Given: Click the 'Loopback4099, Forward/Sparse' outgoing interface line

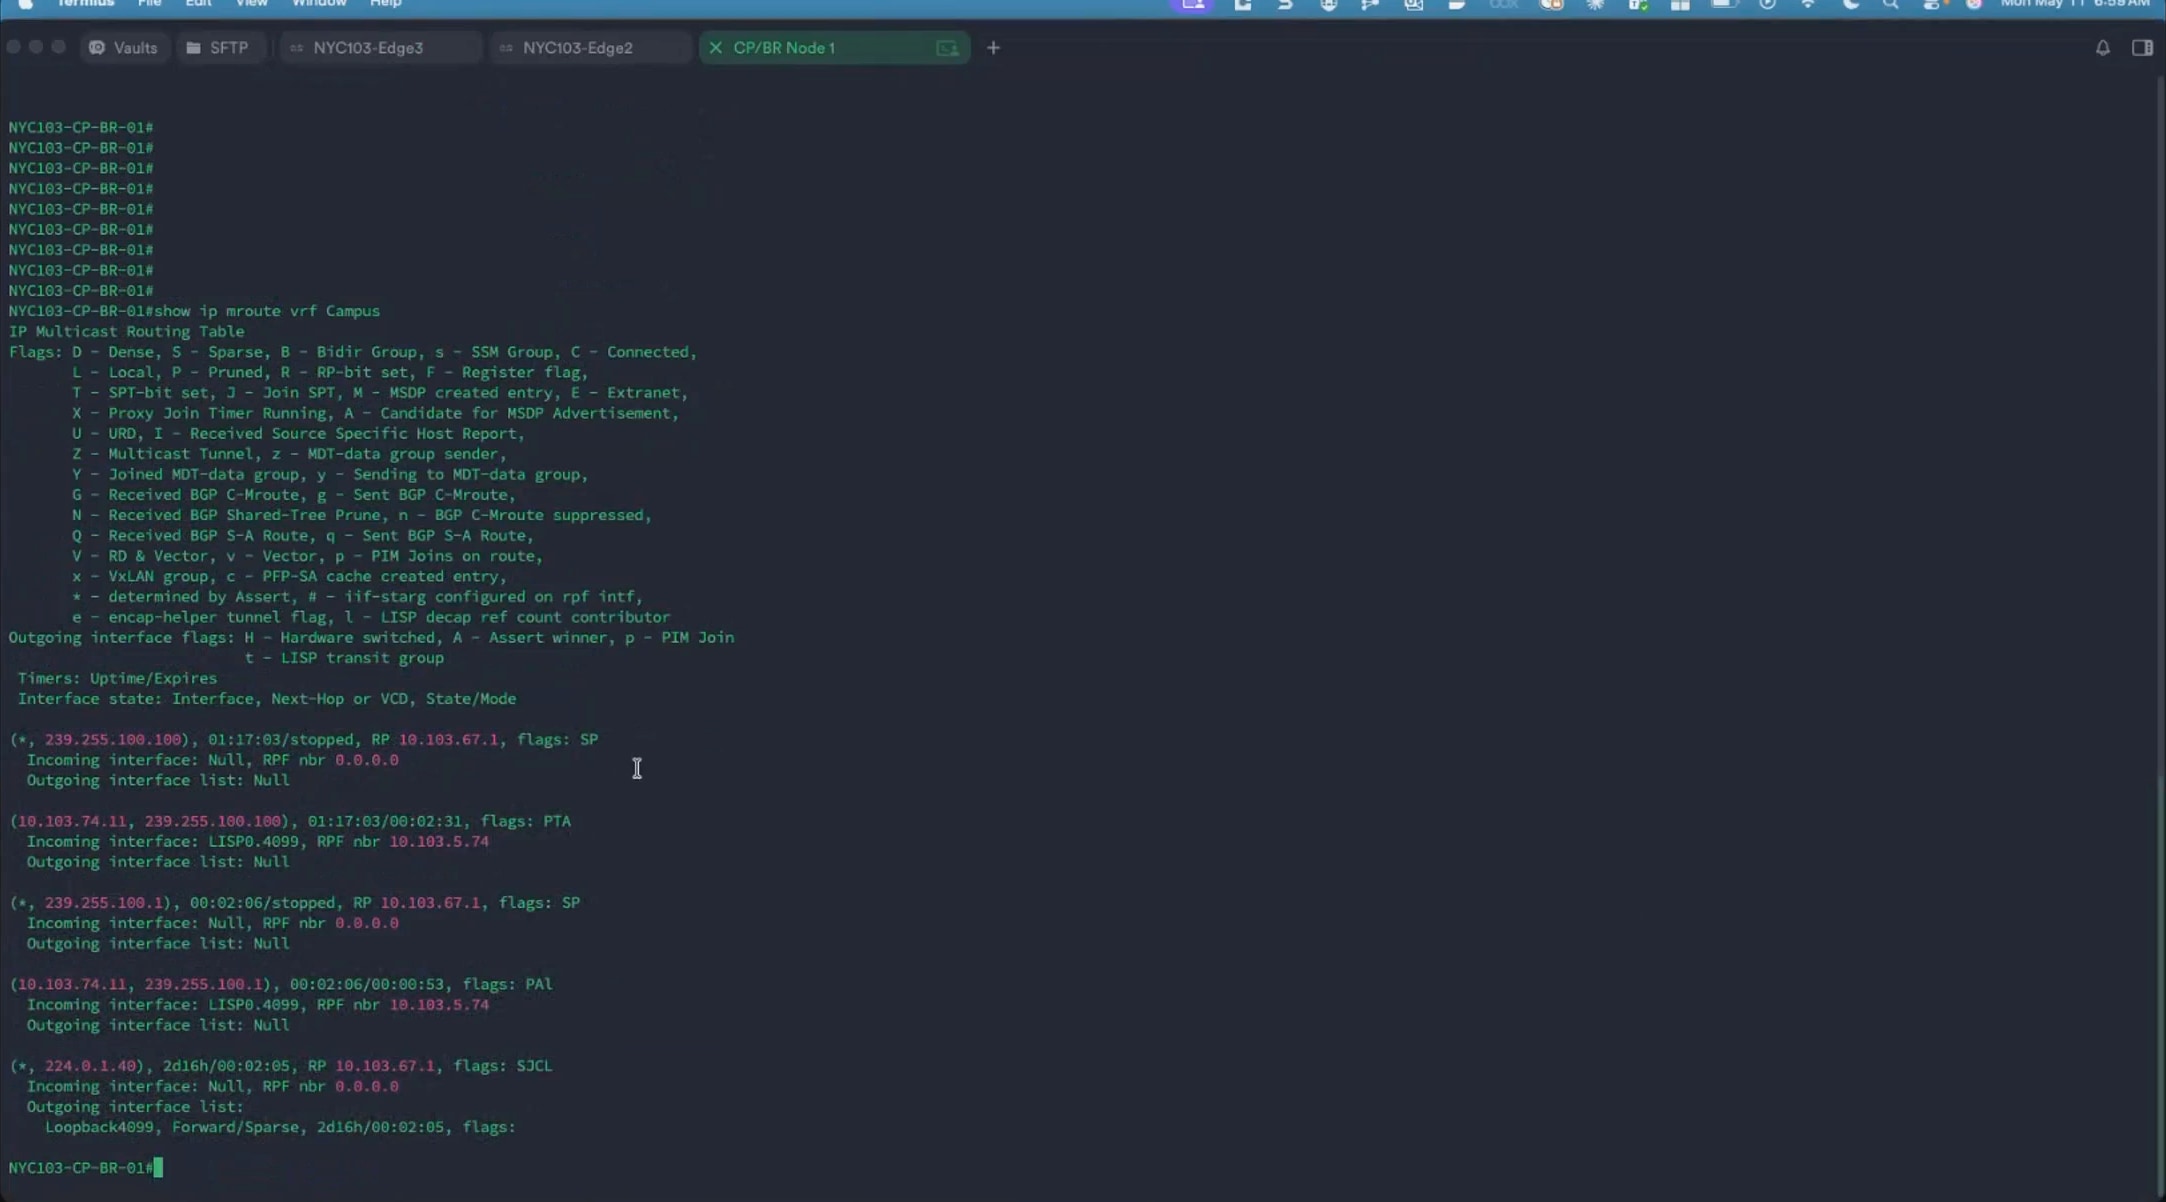Looking at the screenshot, I should coord(280,1127).
